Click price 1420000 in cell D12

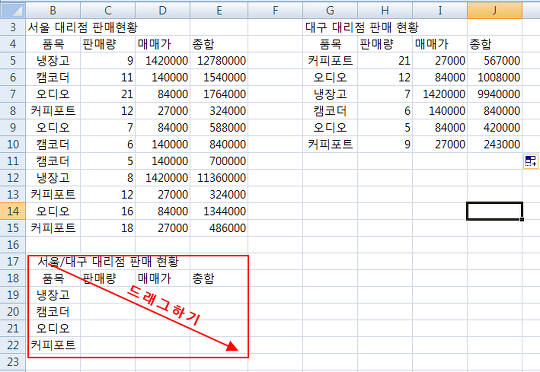167,178
